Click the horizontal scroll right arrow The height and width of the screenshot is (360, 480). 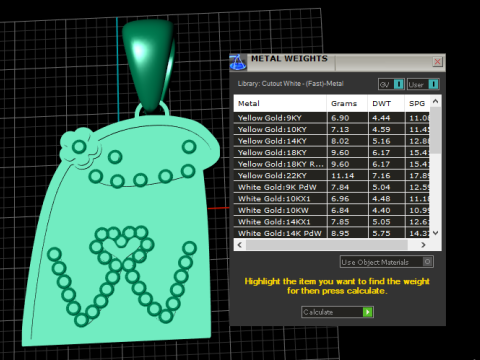tap(423, 245)
